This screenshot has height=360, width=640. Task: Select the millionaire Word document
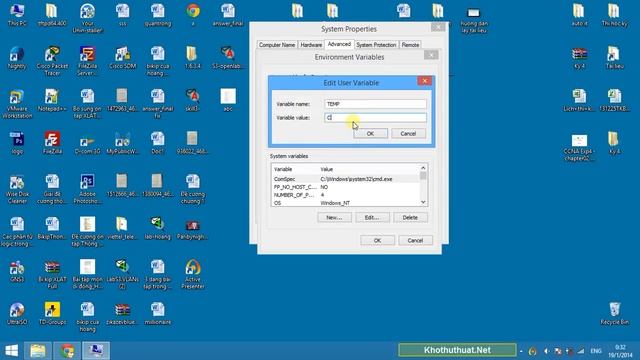click(158, 314)
